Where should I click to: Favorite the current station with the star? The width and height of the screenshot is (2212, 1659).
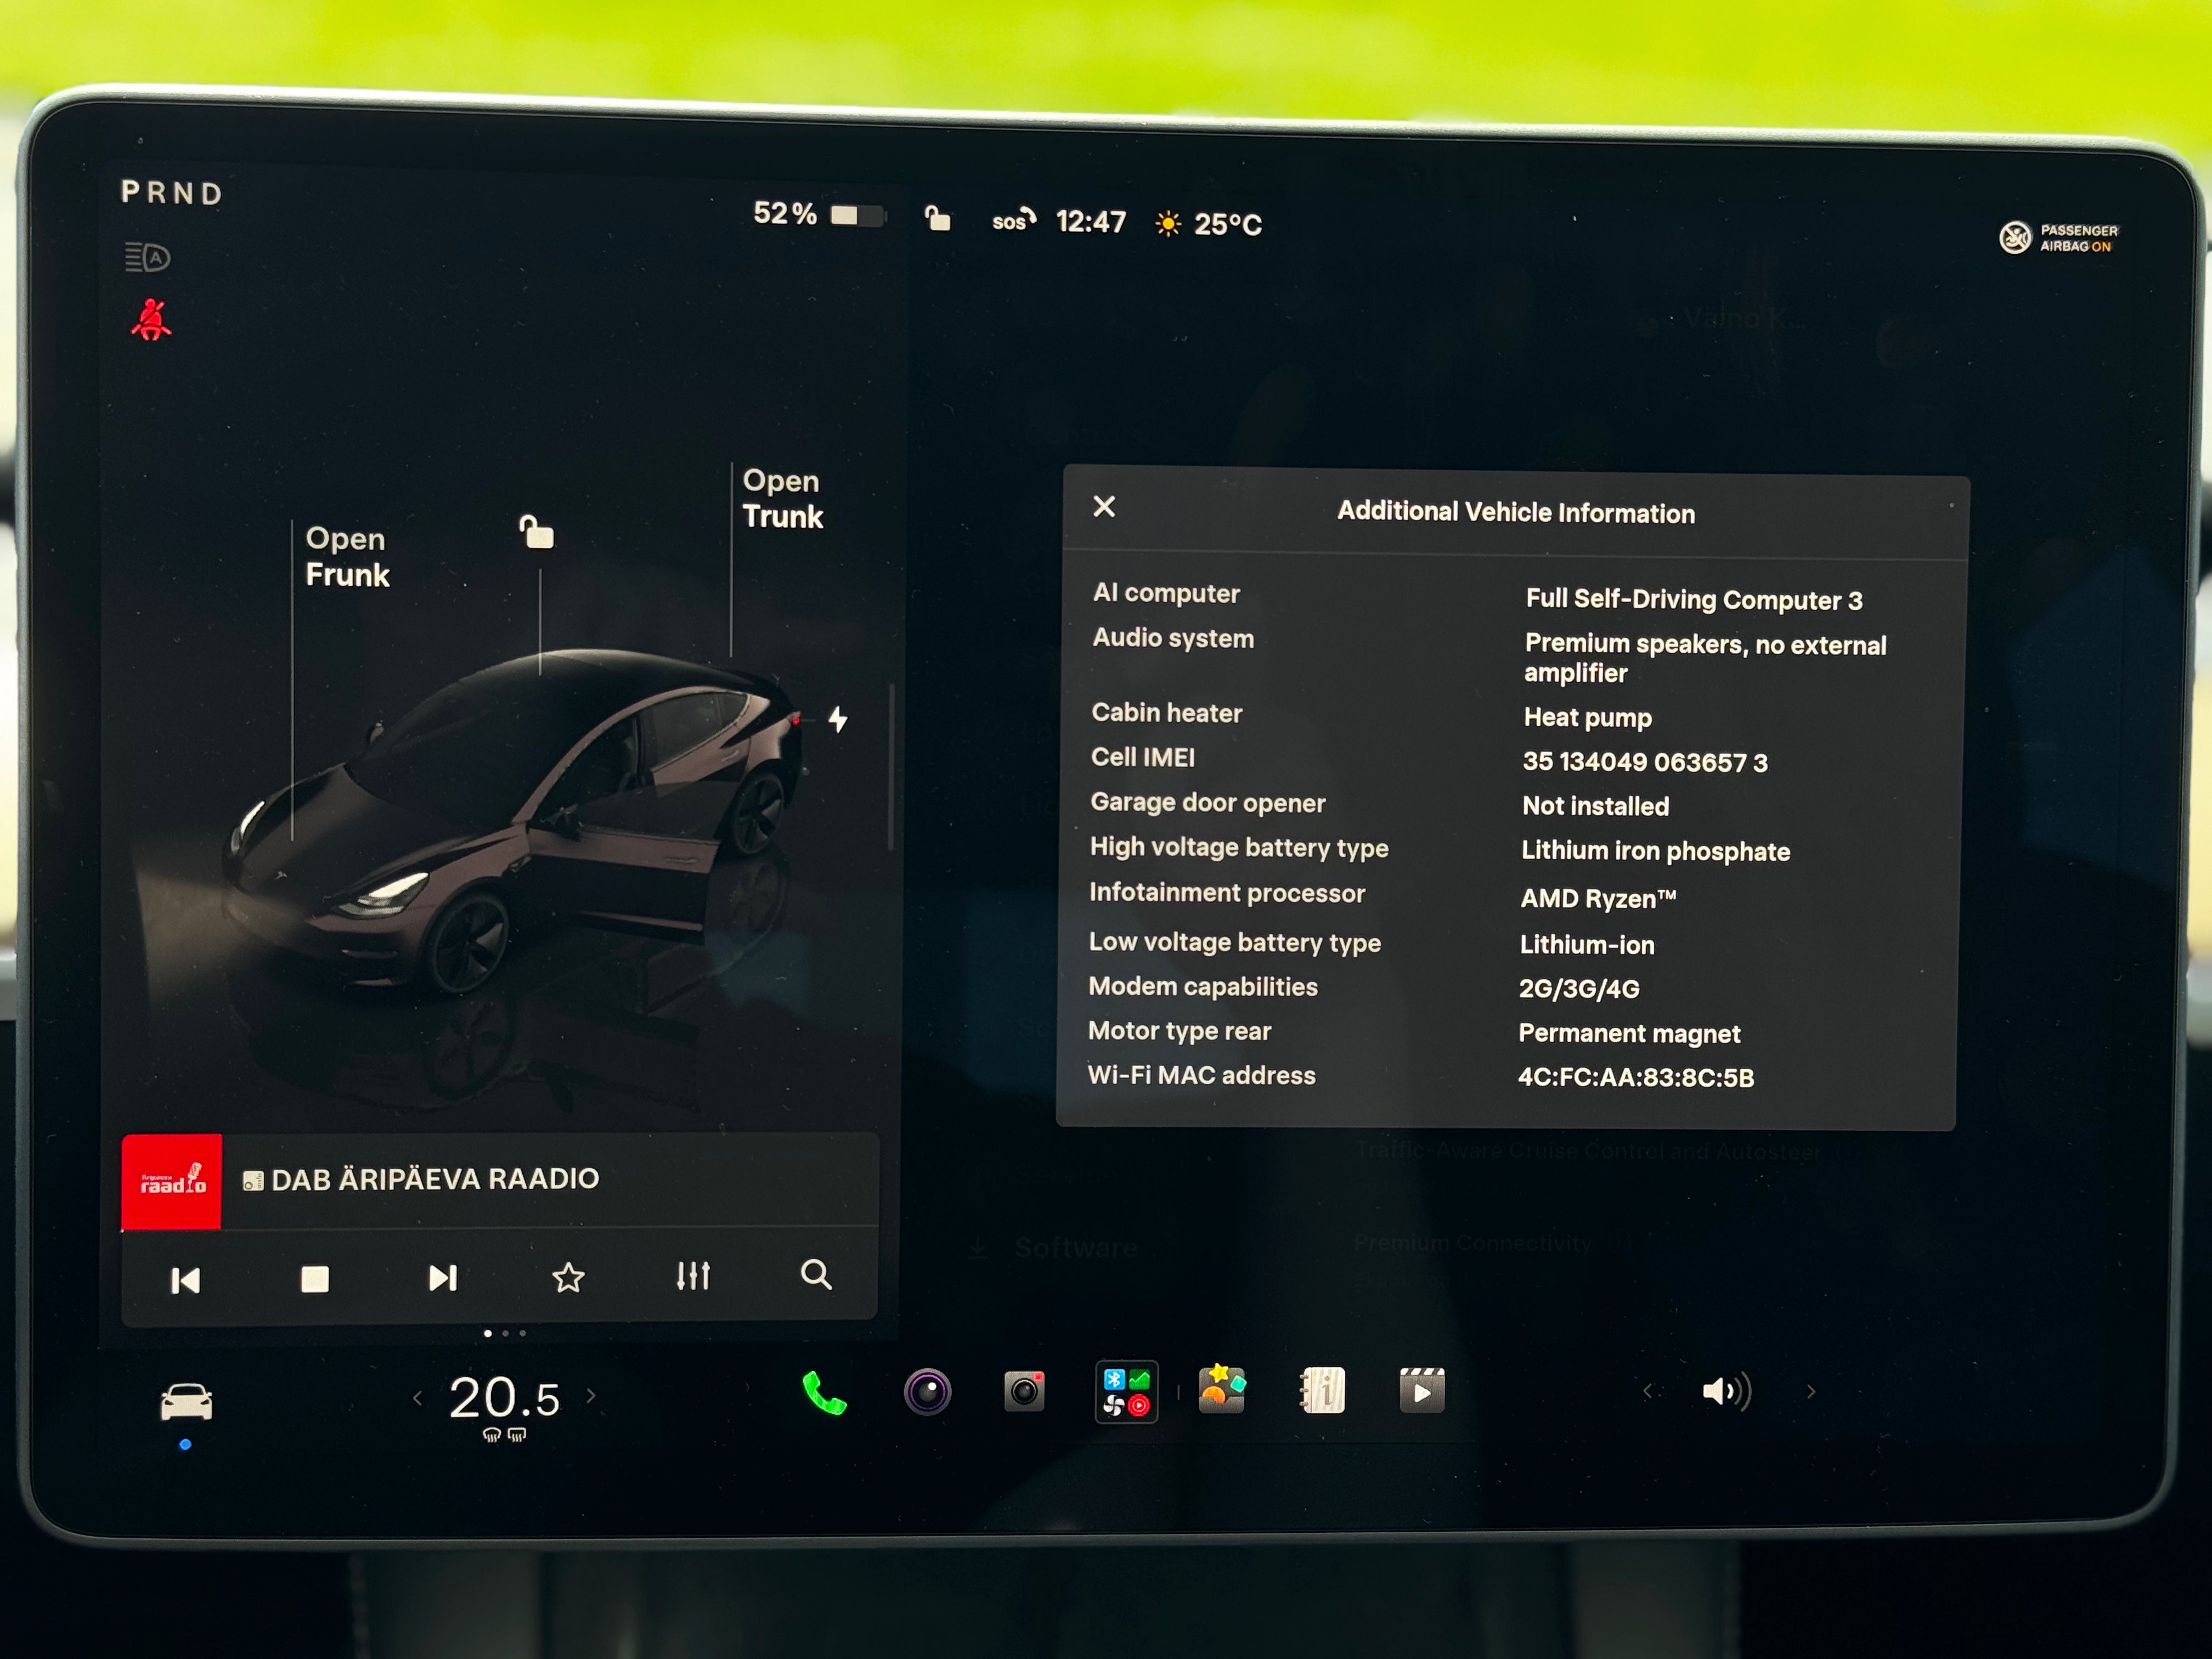tap(568, 1277)
